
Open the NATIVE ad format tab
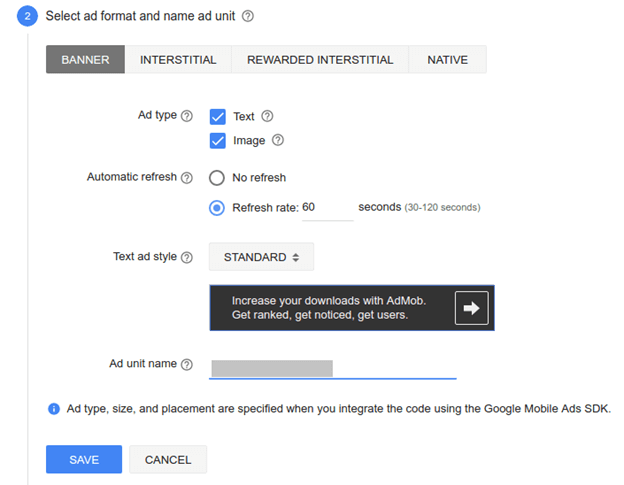[447, 60]
